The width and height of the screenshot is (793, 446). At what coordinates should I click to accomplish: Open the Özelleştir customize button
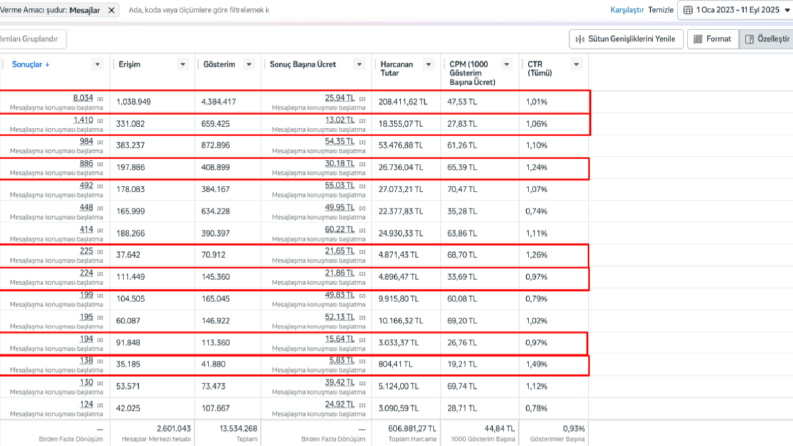767,39
